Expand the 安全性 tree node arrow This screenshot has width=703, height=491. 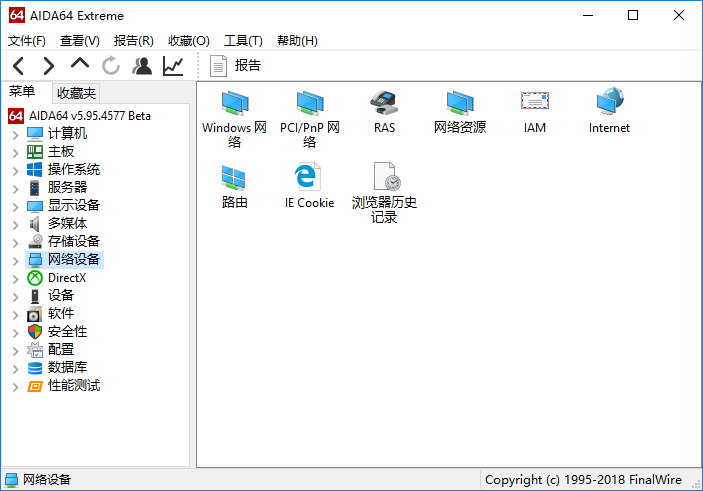(x=16, y=333)
